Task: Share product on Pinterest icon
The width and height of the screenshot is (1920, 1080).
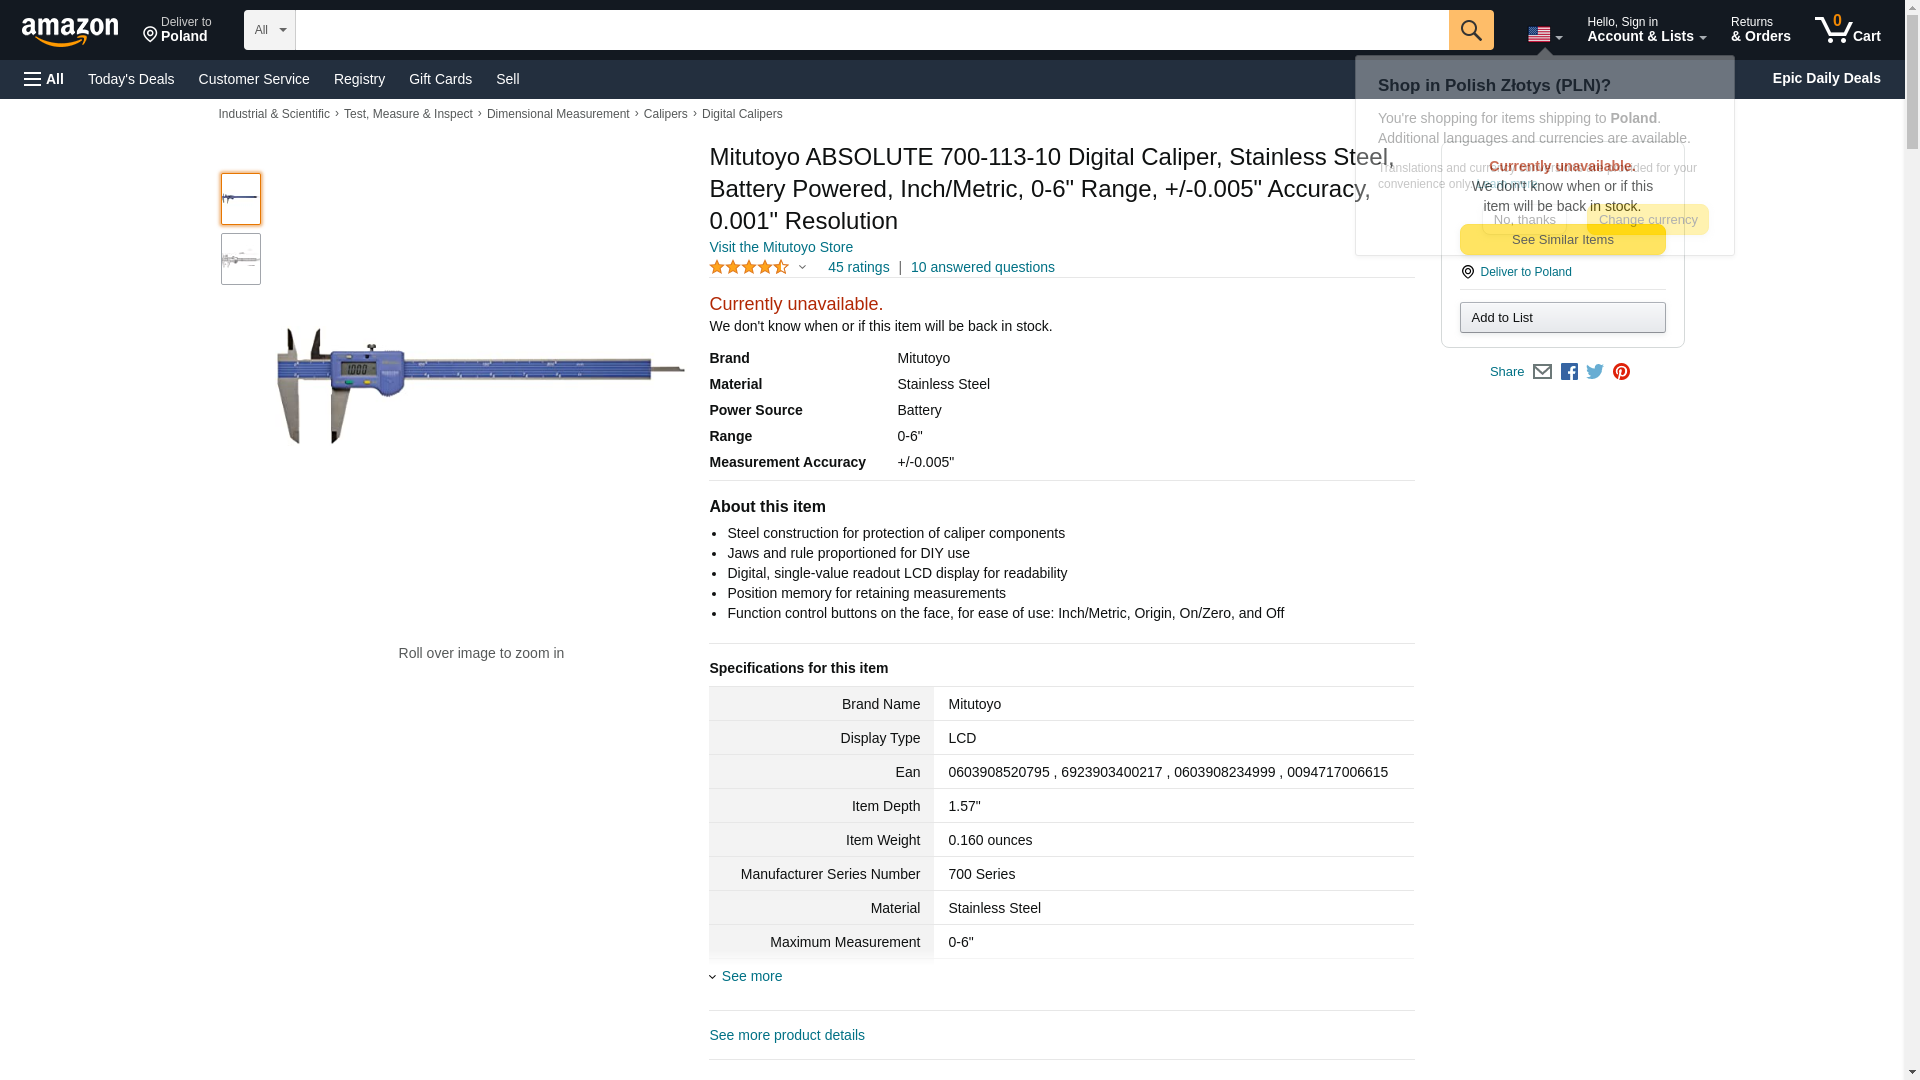Action: (x=1621, y=372)
